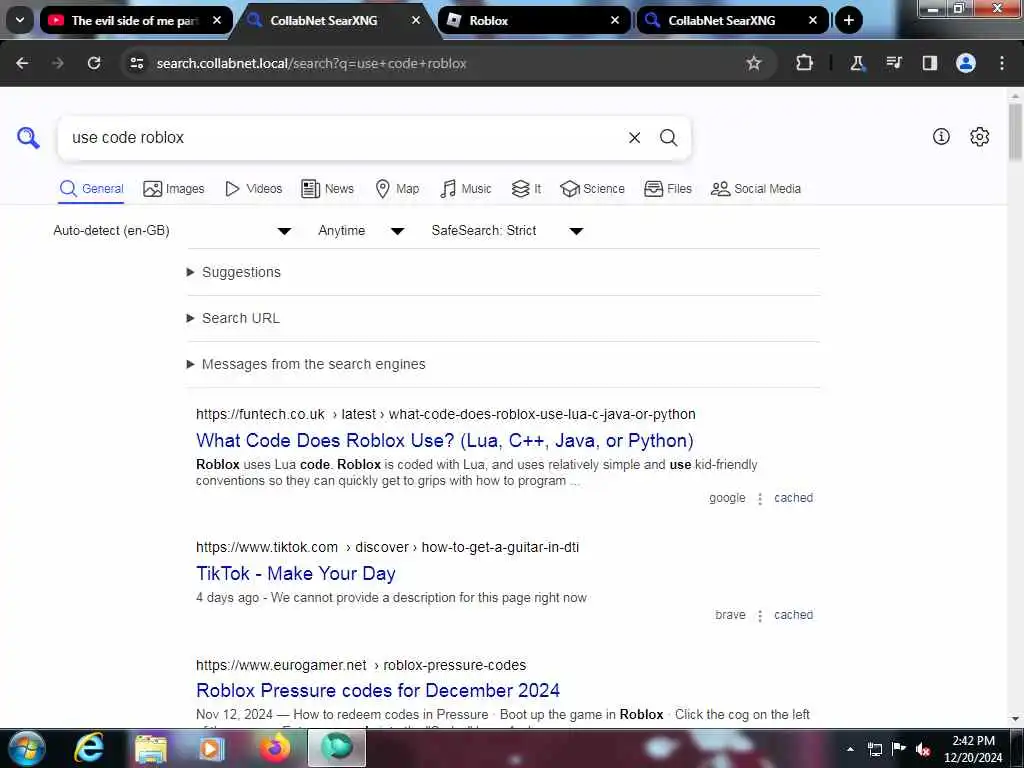
Task: Open media controls icon in toolbar
Action: (893, 63)
